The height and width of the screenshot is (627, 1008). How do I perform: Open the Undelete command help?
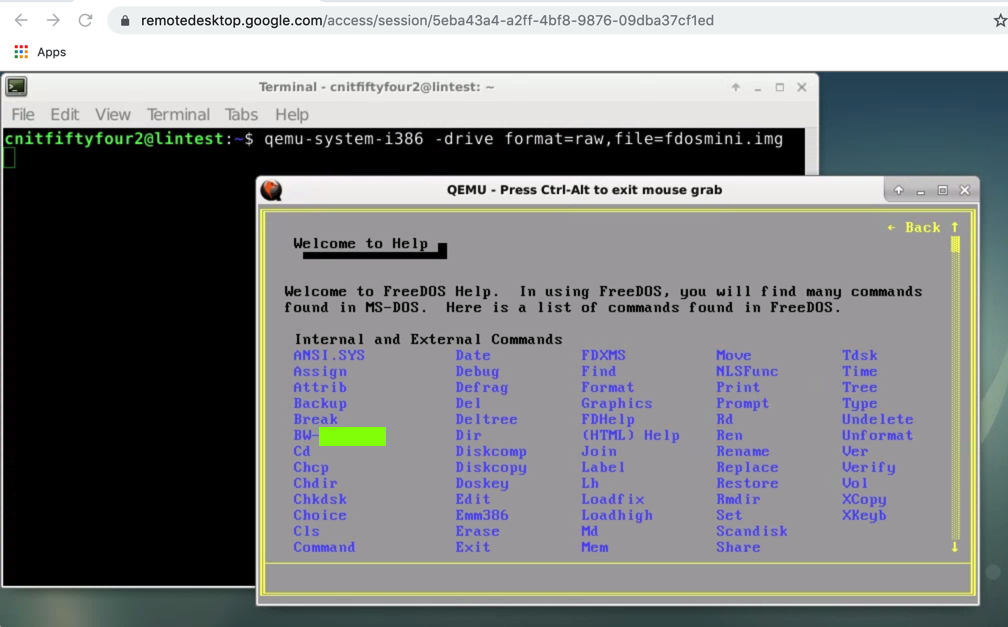click(x=878, y=419)
